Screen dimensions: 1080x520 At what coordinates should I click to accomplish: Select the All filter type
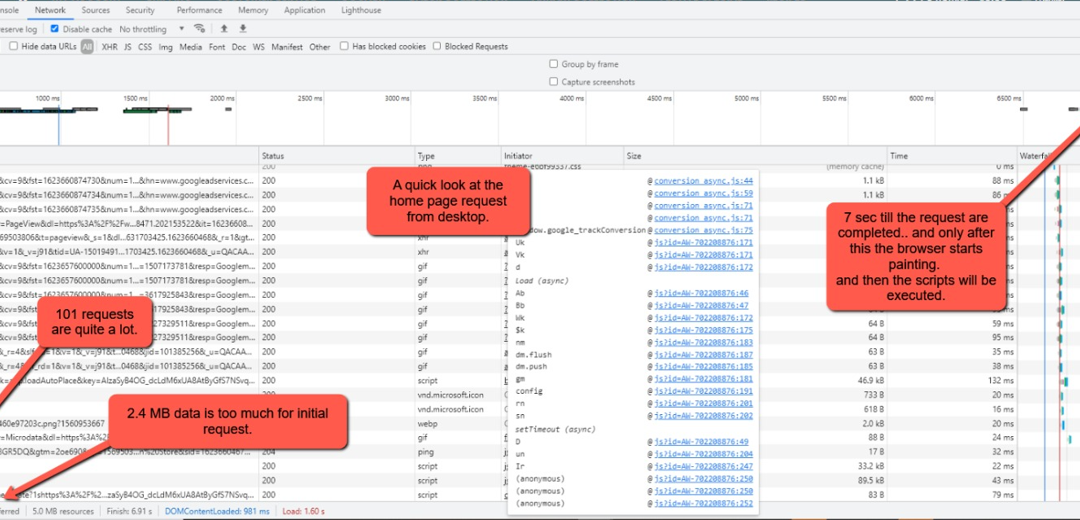tap(87, 47)
